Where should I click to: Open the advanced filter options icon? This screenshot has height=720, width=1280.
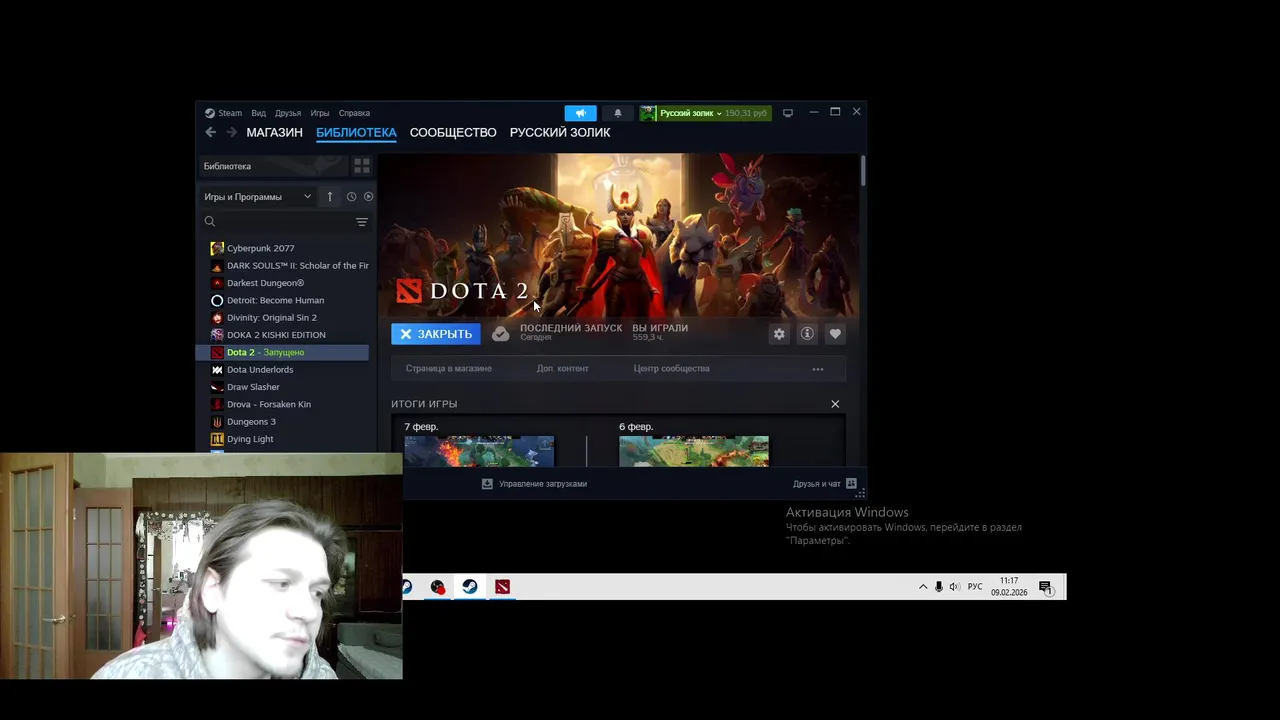362,222
